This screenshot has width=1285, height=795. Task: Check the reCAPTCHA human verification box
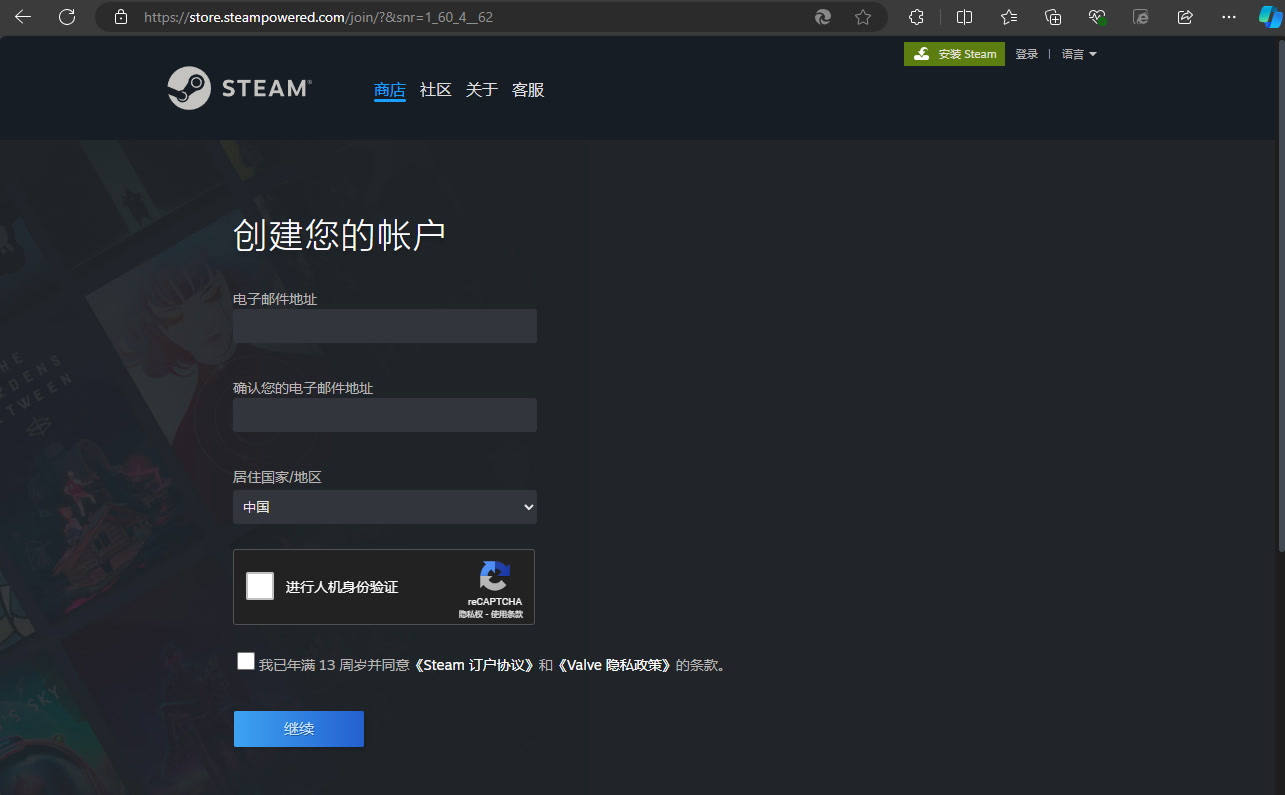(x=260, y=586)
